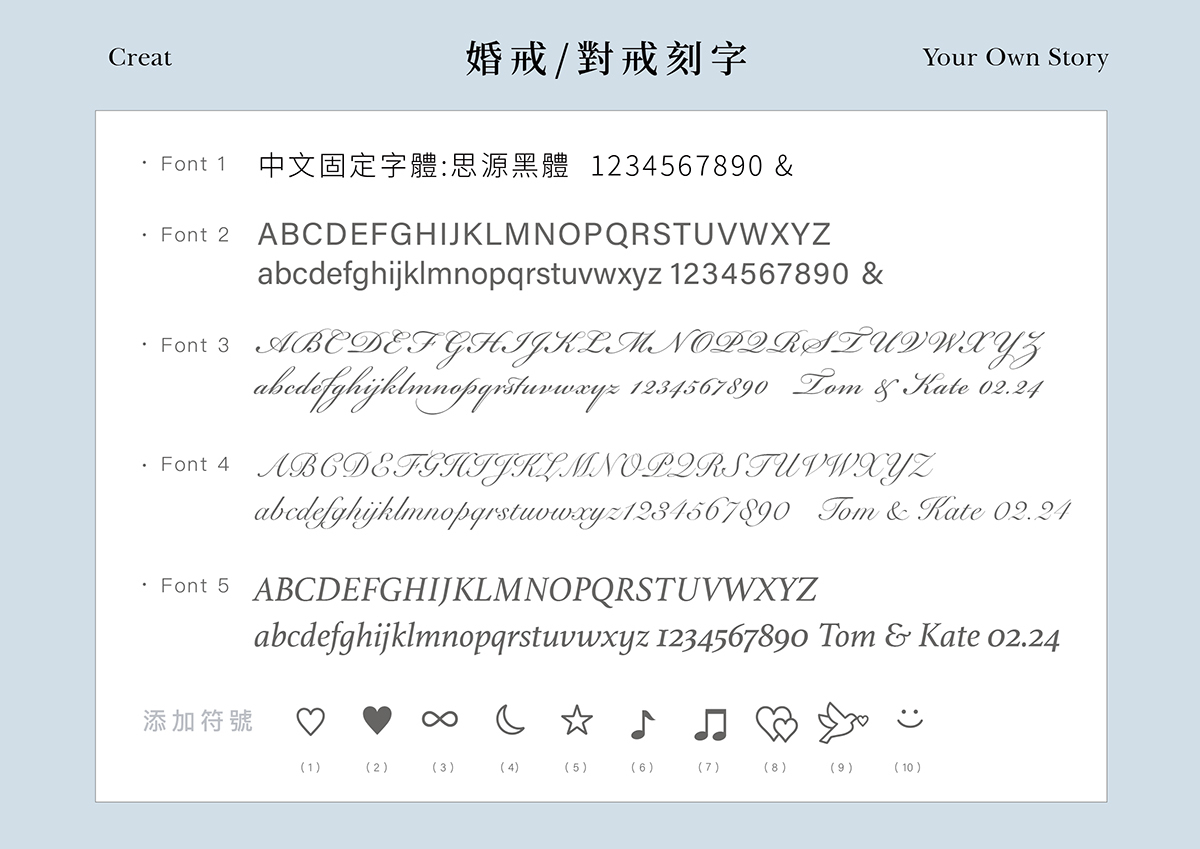Click the 'Your Own Story' header text
This screenshot has width=1200, height=849.
[x=1016, y=58]
